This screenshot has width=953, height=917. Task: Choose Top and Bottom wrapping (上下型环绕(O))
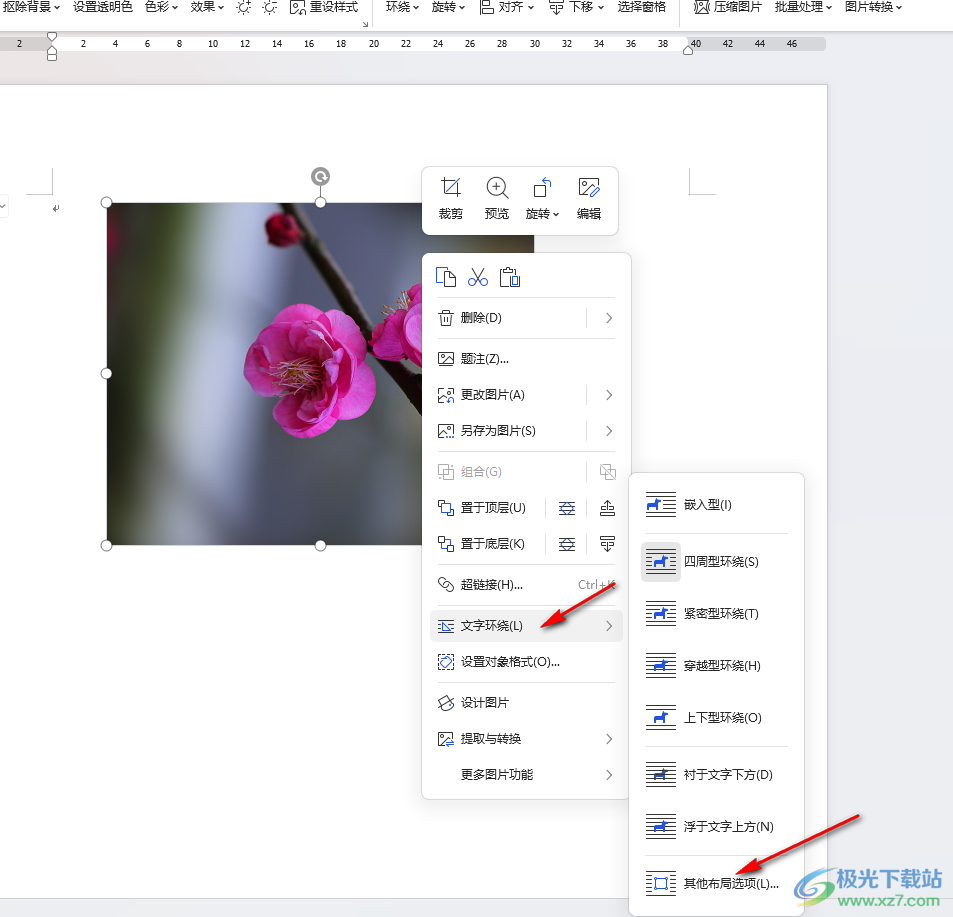(716, 718)
